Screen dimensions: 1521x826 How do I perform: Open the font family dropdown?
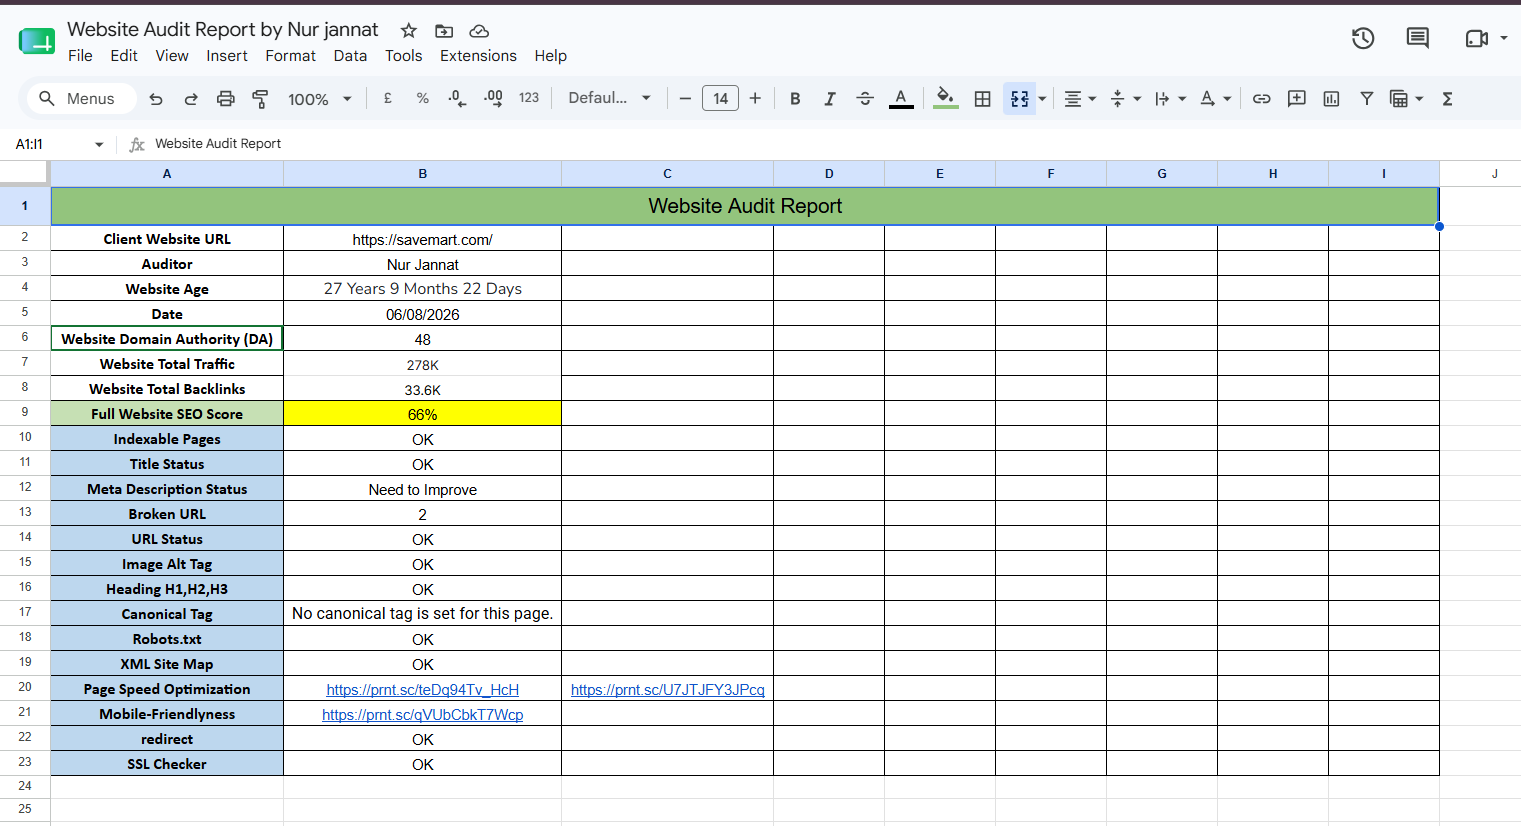pyautogui.click(x=609, y=98)
